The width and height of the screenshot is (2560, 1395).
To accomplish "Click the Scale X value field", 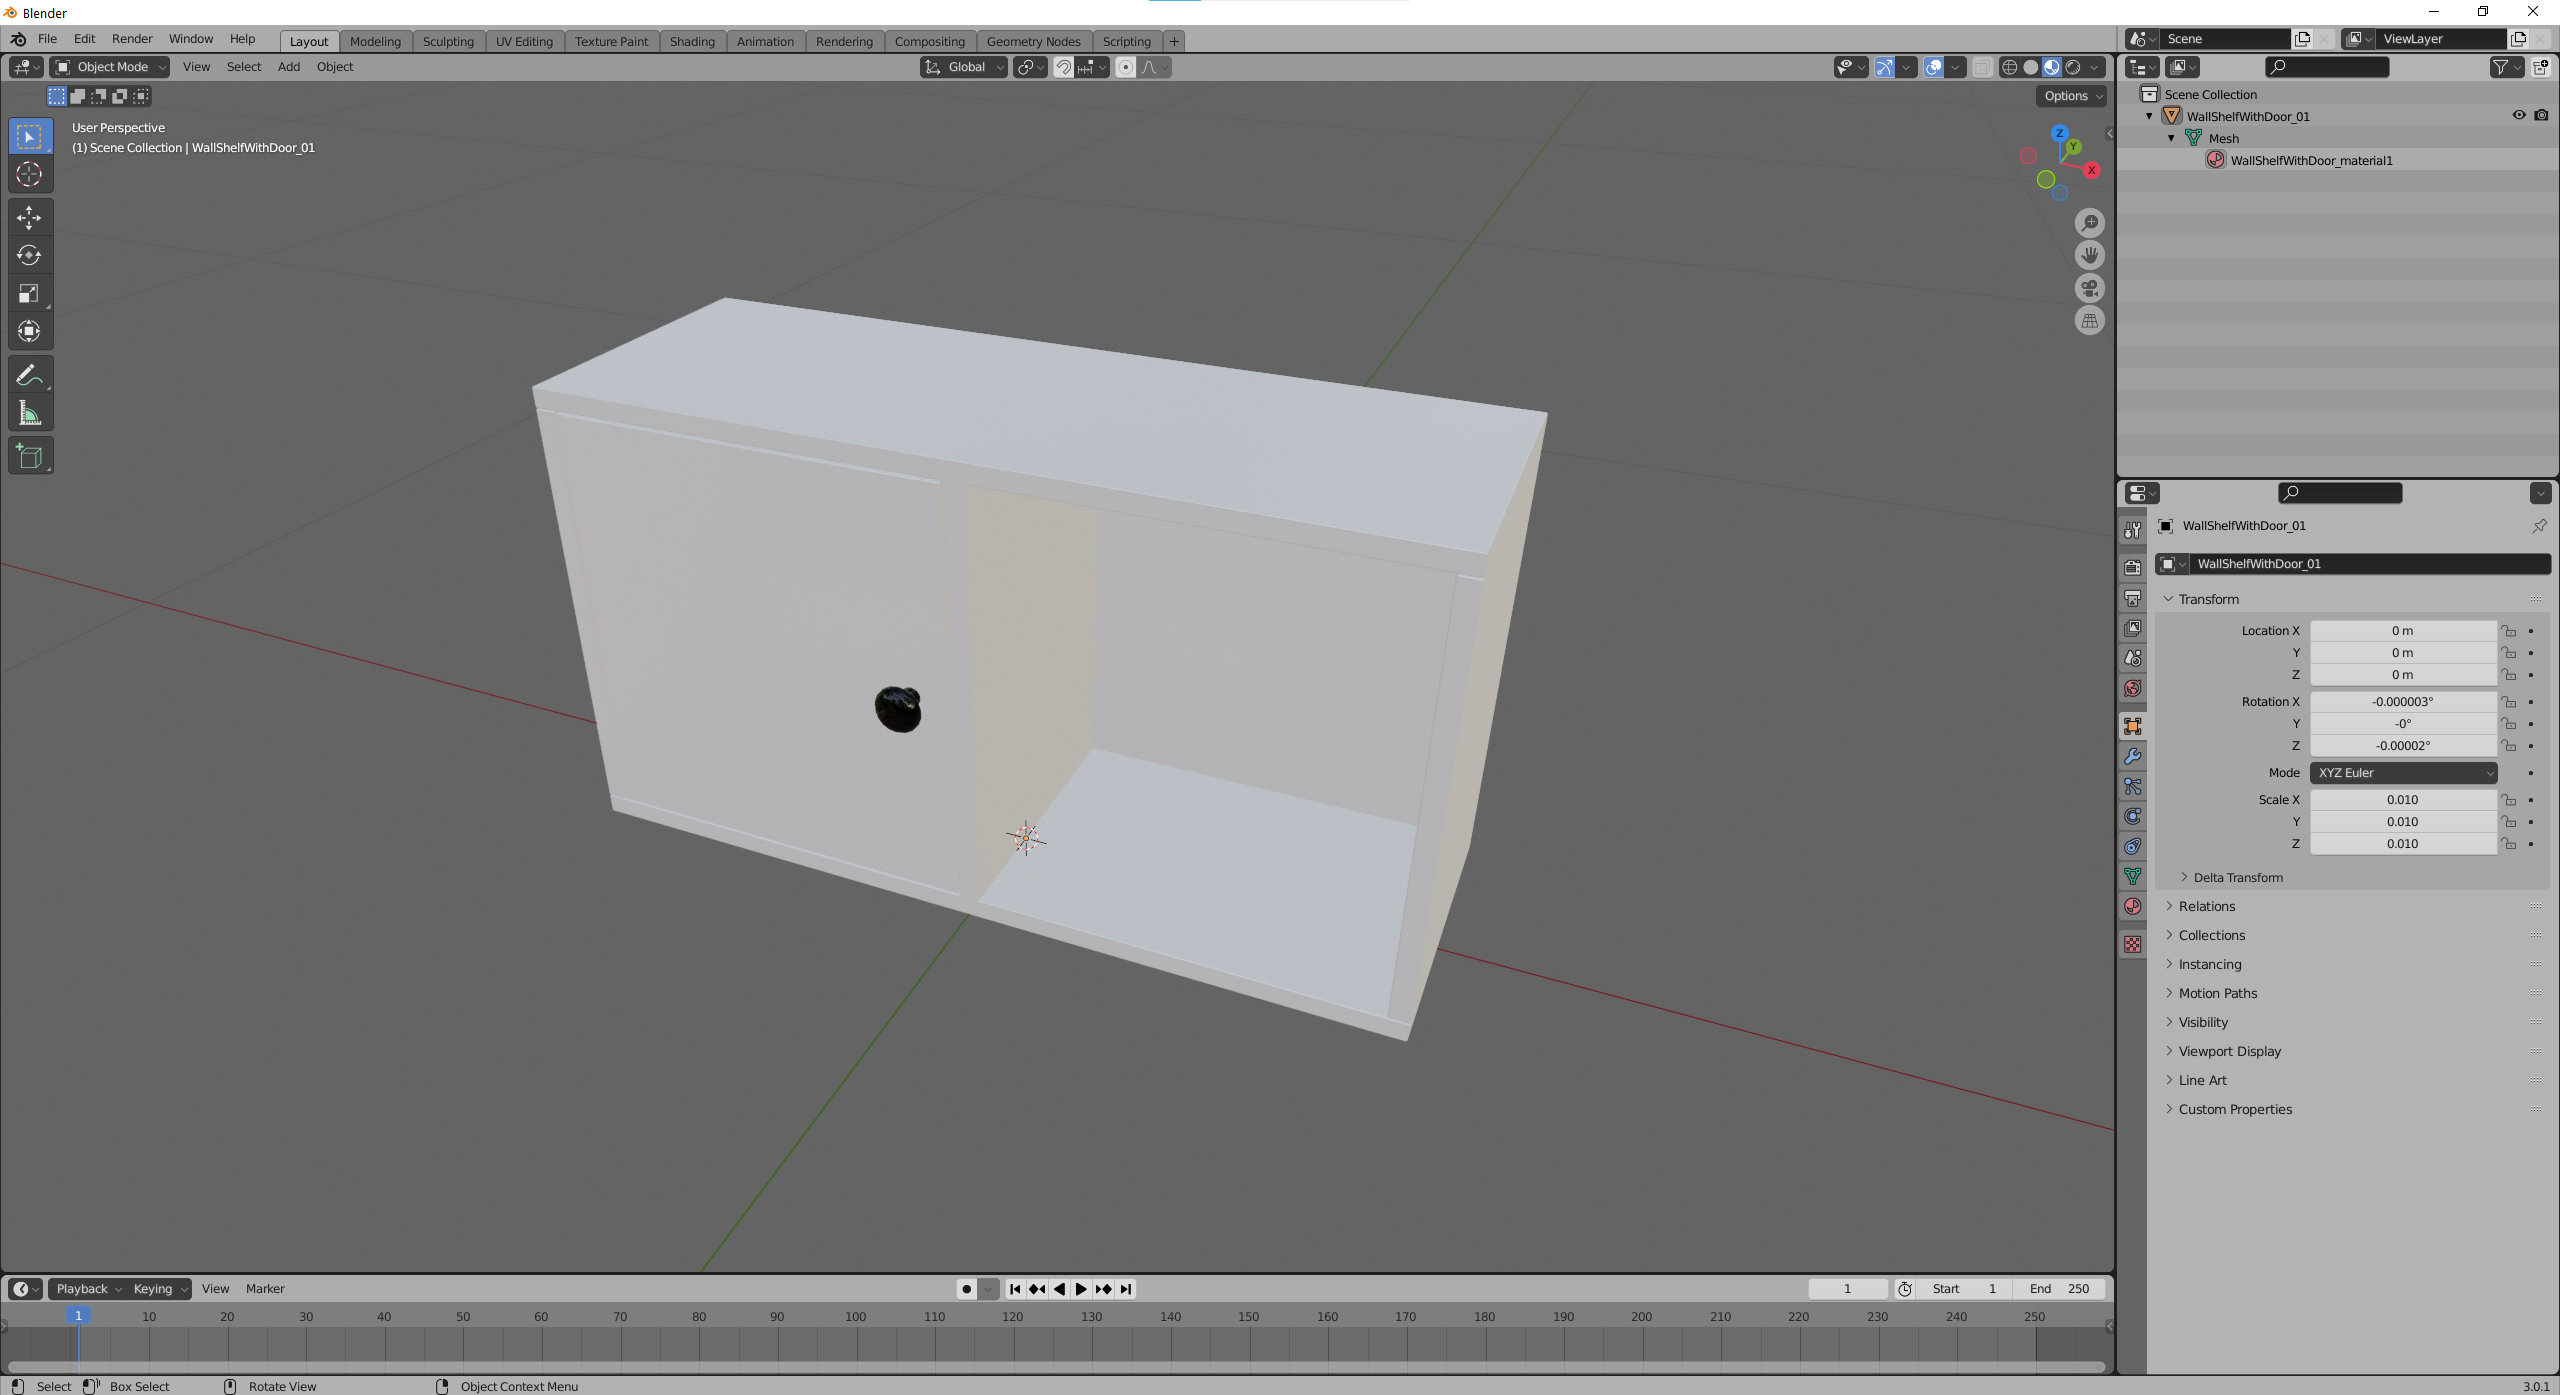I will tap(2401, 800).
